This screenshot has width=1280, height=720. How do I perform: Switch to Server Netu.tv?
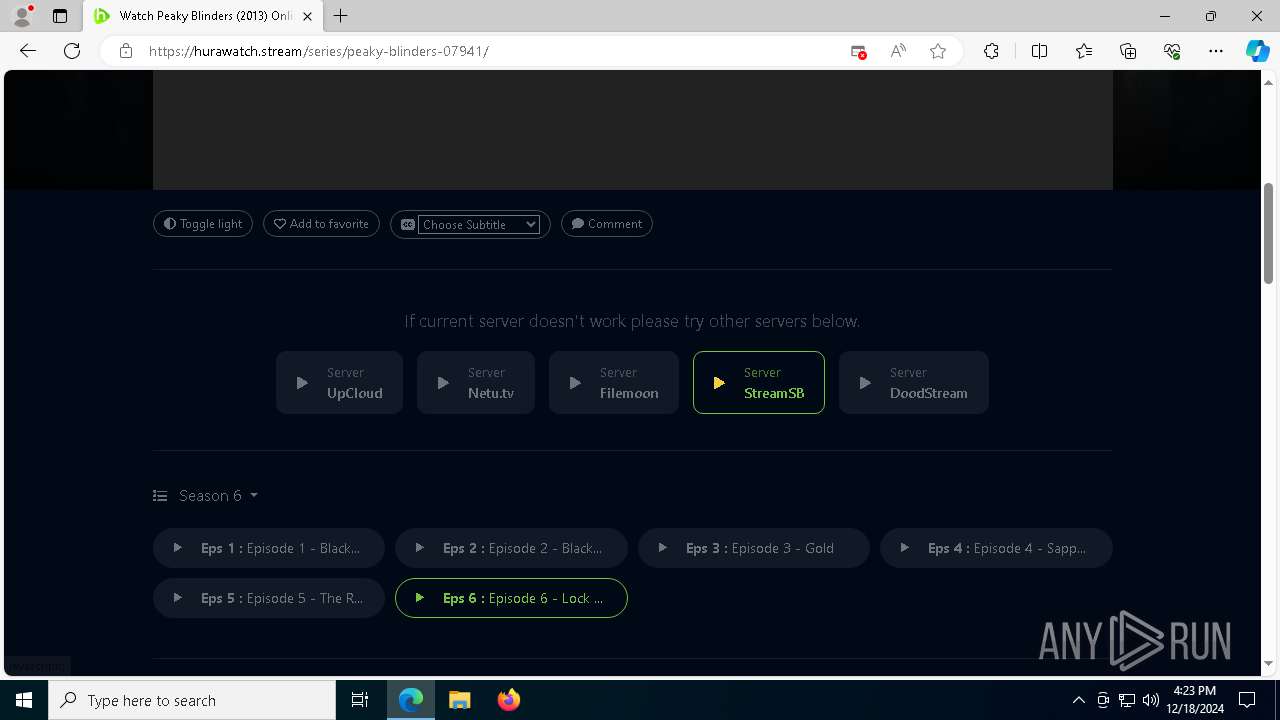point(475,382)
